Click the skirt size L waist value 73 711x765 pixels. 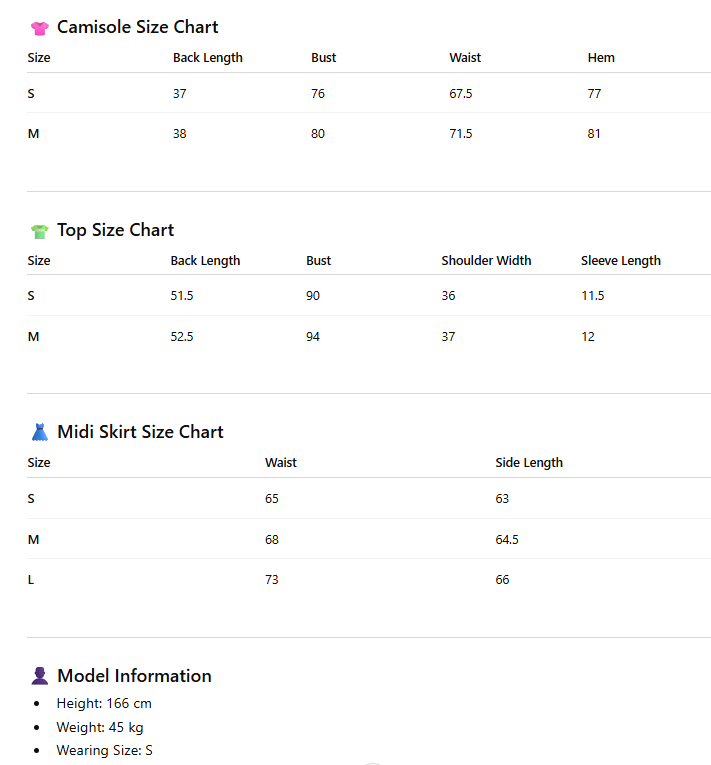coord(272,580)
